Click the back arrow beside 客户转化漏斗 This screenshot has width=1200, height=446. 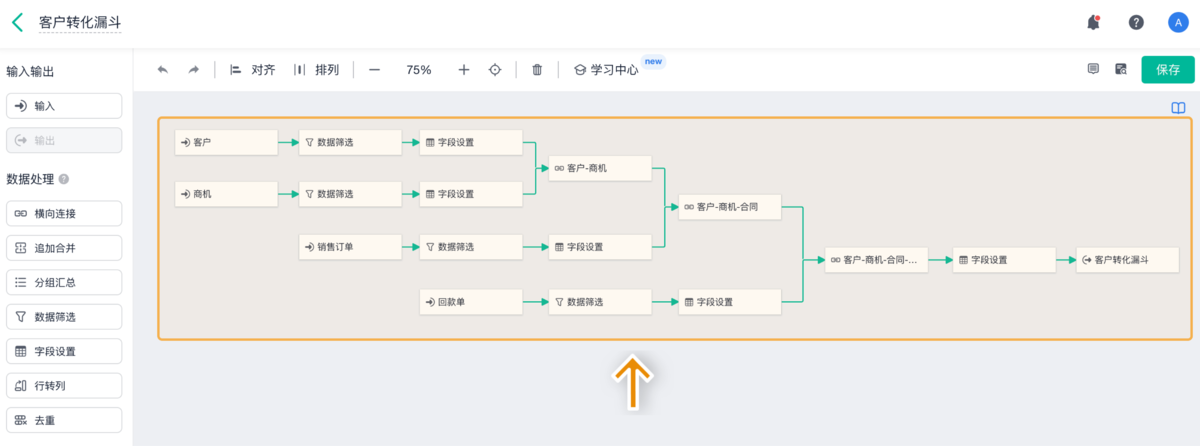[17, 21]
